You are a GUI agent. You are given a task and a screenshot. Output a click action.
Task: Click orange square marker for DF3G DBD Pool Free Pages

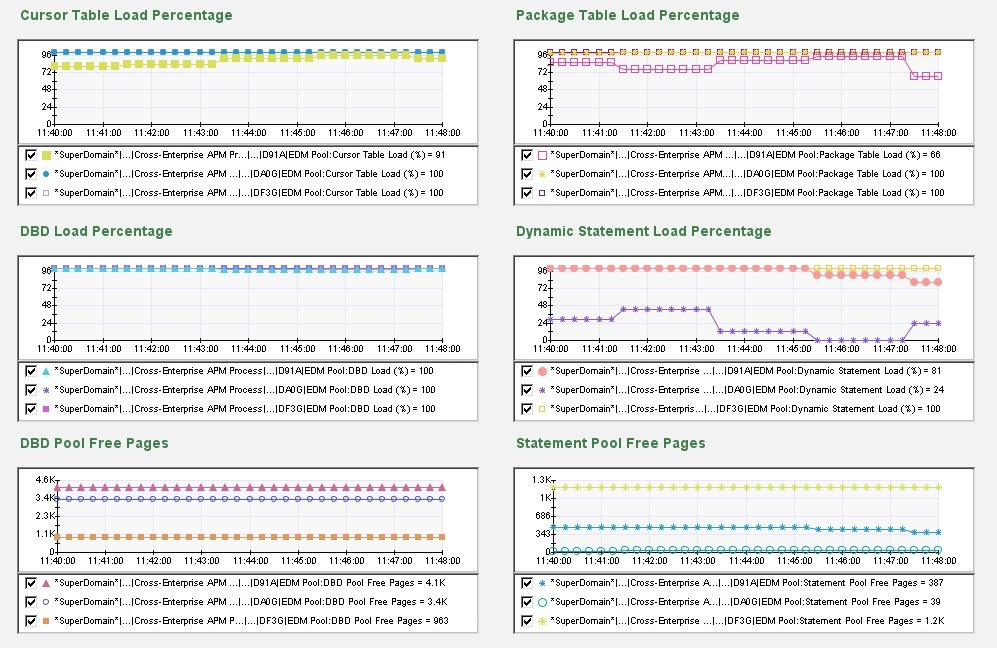click(46, 621)
